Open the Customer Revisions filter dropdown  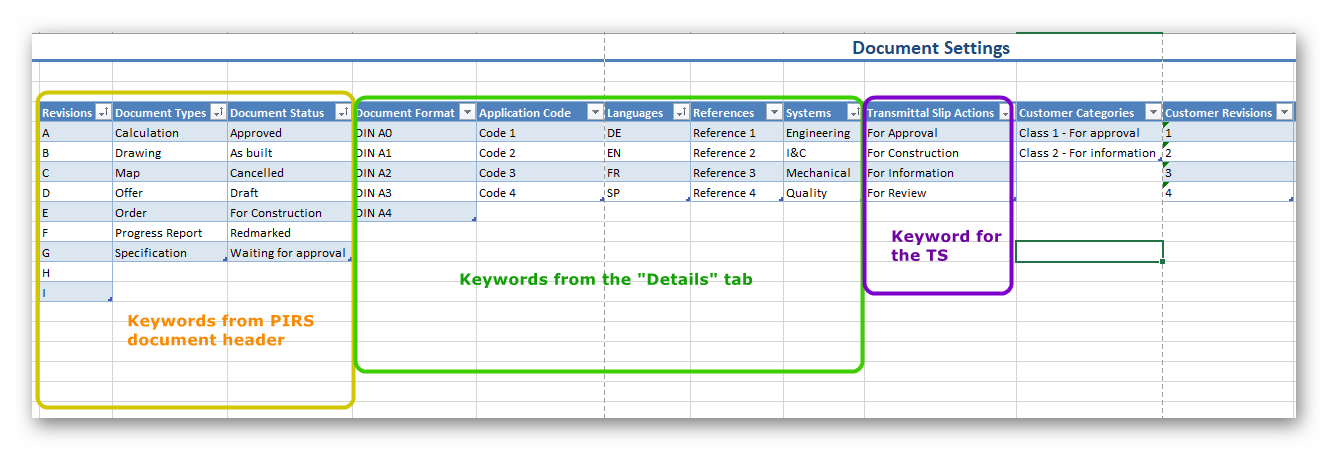click(x=1285, y=113)
